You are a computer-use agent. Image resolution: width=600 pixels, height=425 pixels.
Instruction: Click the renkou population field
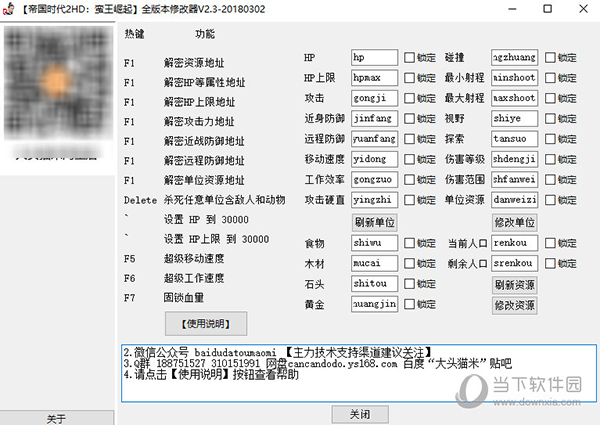click(515, 243)
